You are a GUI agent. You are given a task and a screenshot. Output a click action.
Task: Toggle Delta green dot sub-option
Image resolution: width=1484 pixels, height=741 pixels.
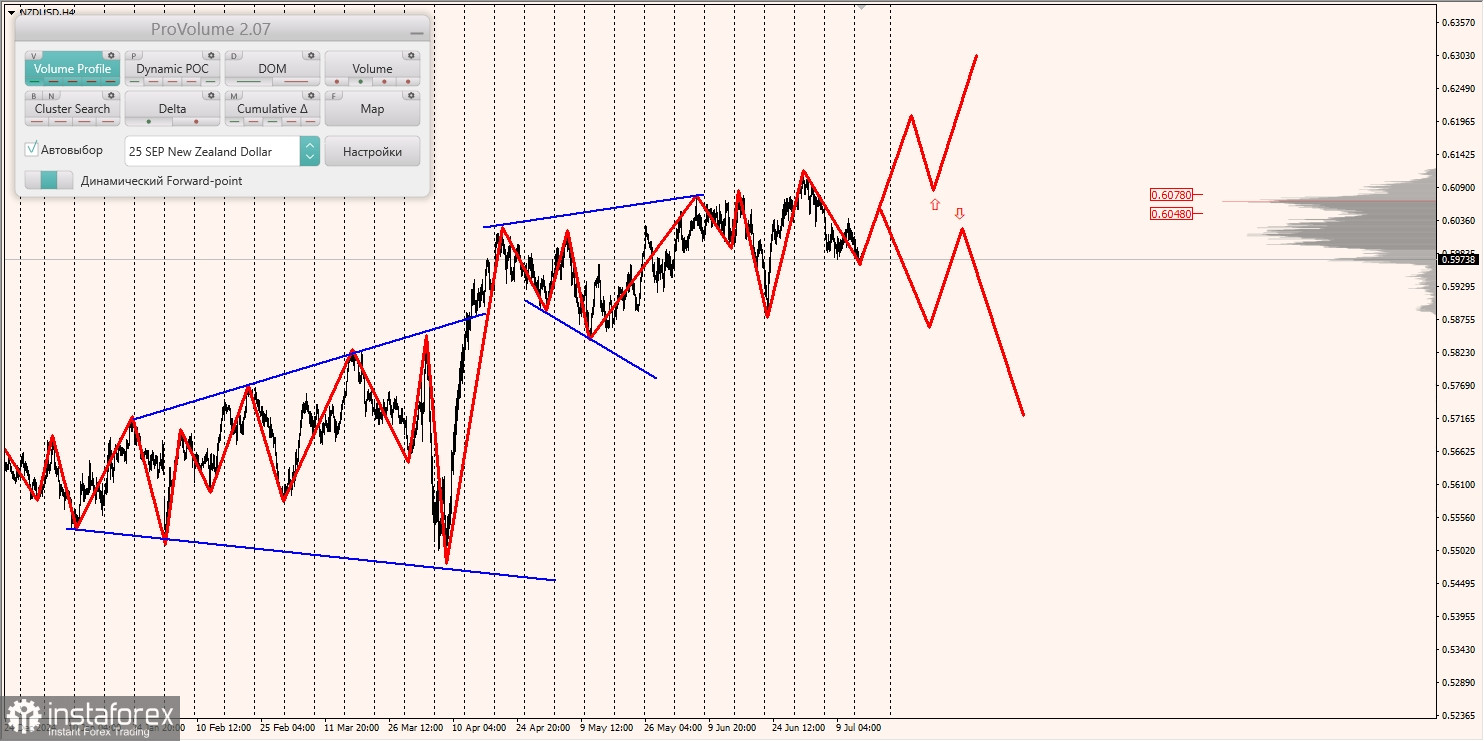pyautogui.click(x=149, y=121)
